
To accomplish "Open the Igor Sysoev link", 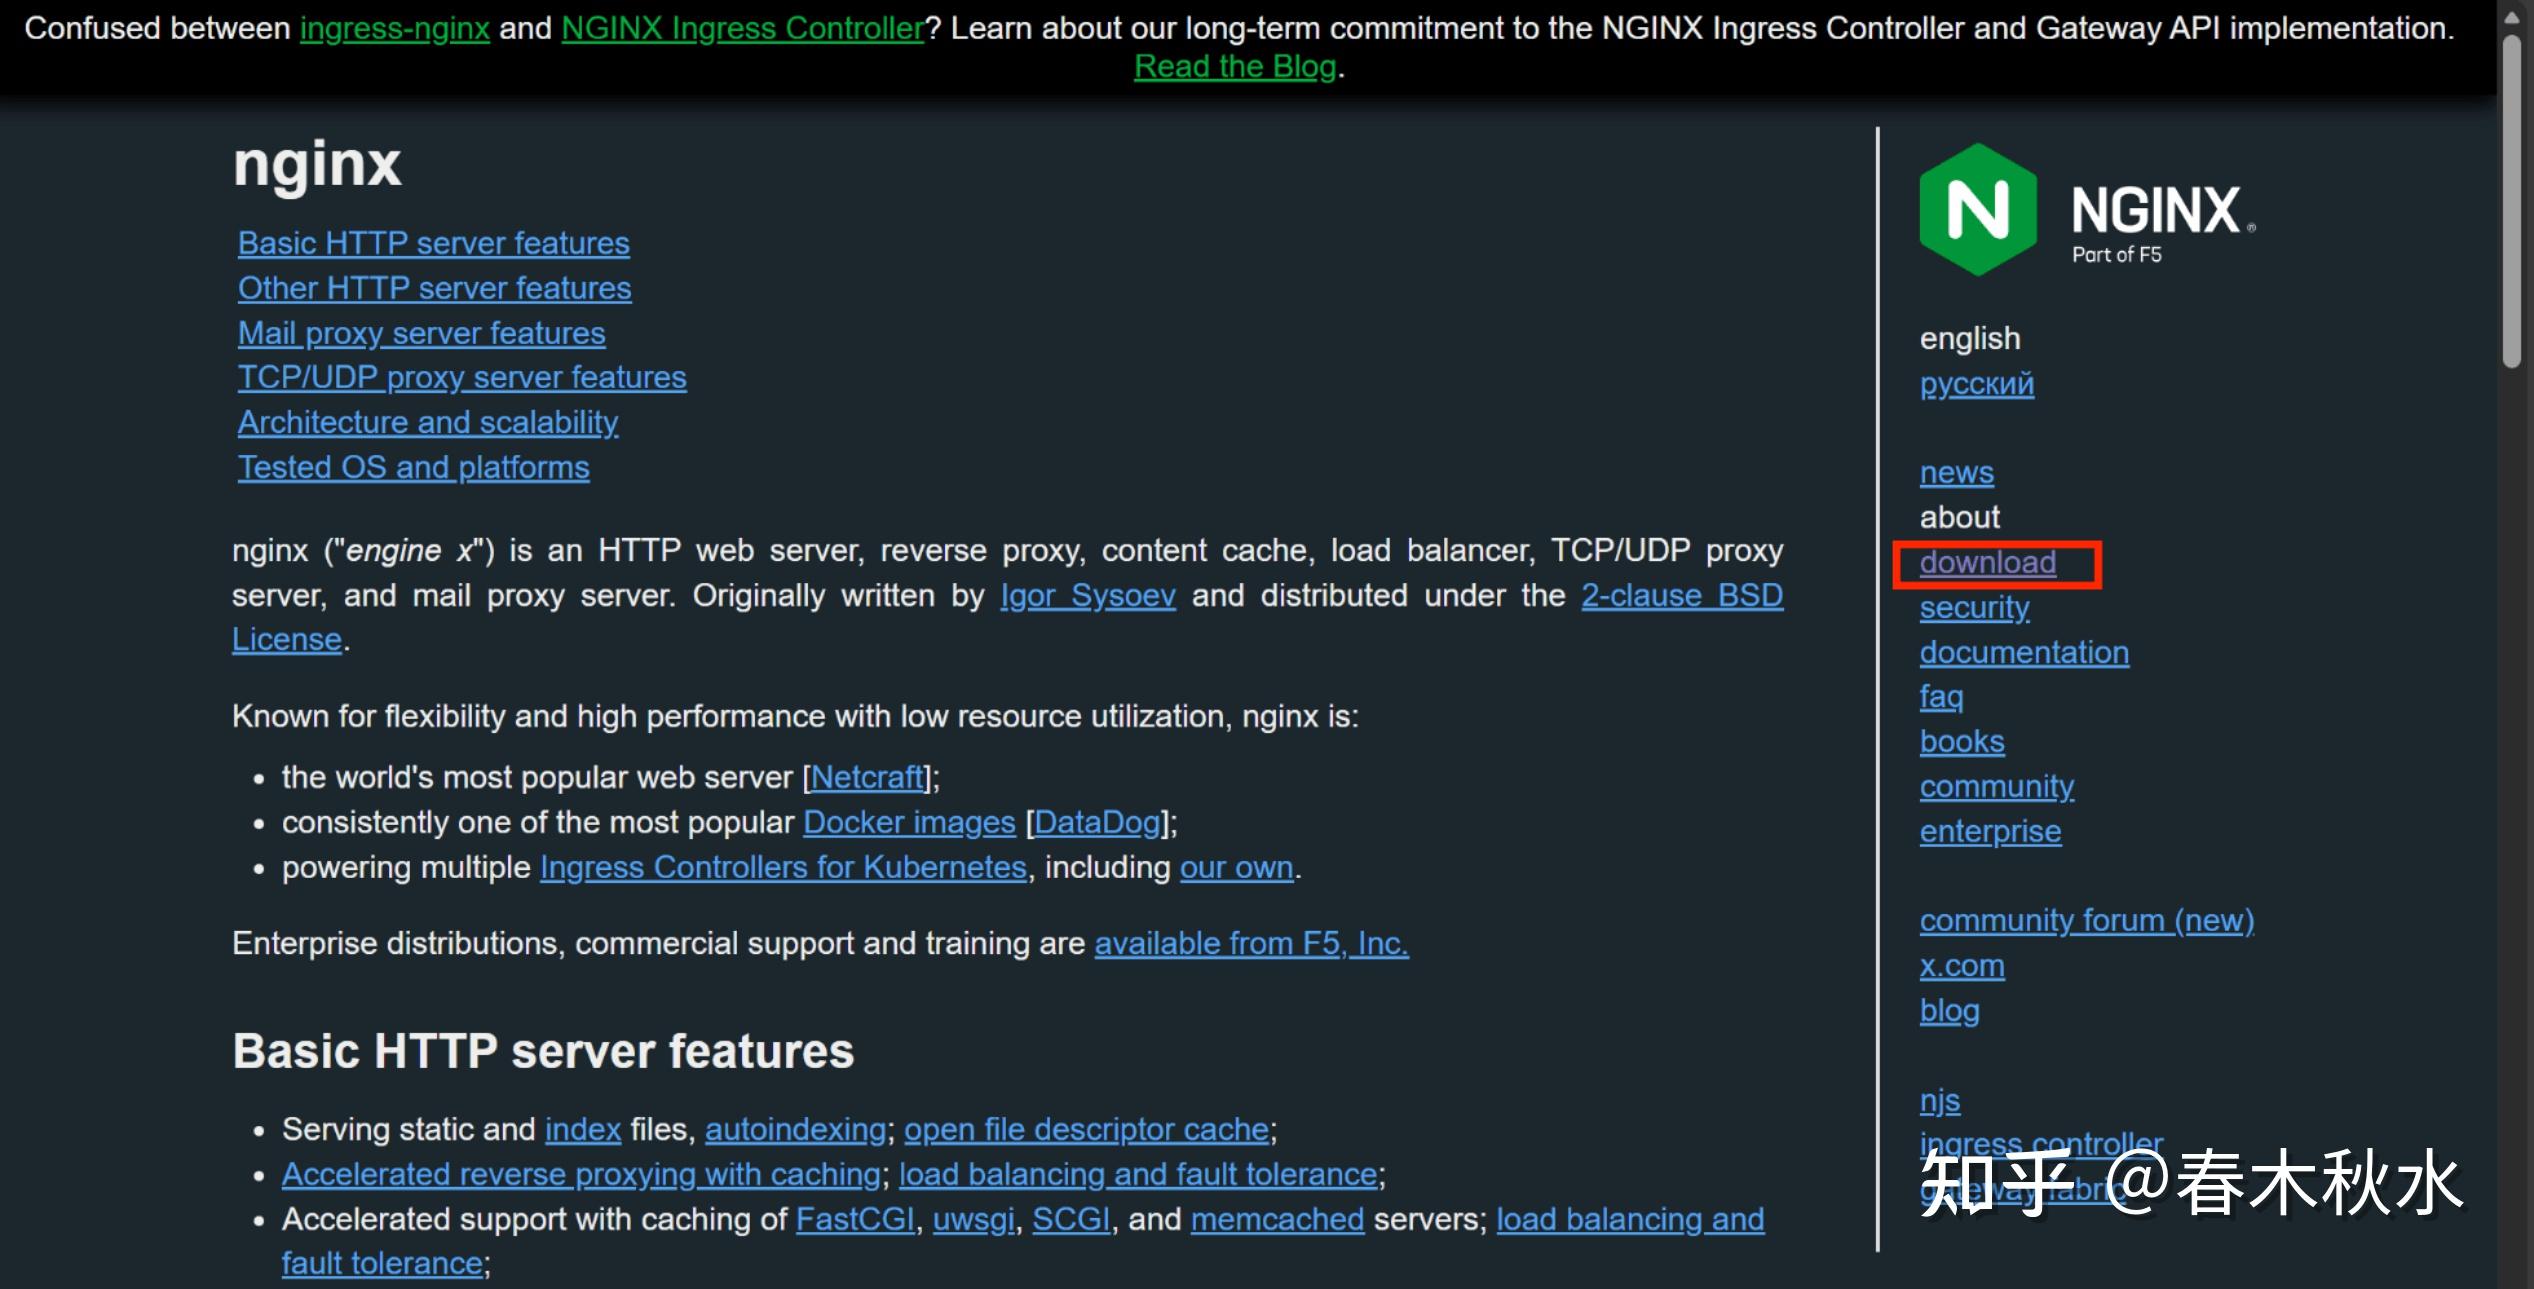I will (x=1088, y=595).
